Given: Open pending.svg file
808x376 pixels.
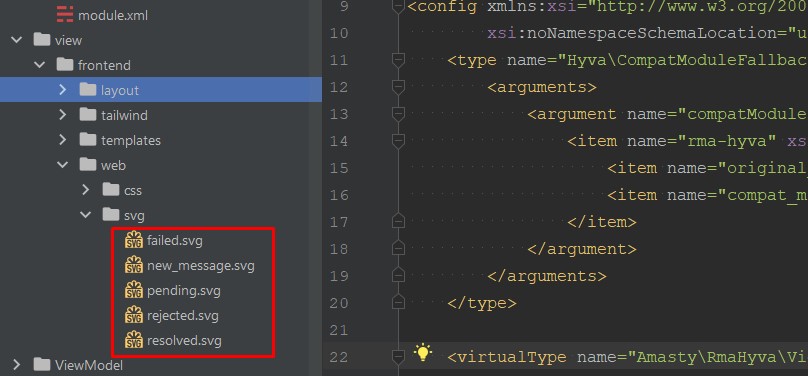Looking at the screenshot, I should coord(184,290).
